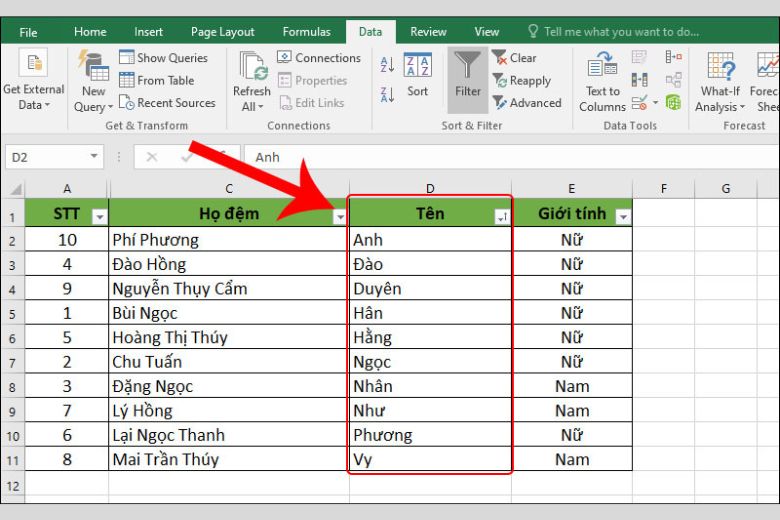Click the Forecast Sheet button
Screen dimensions: 780x520
point(765,82)
